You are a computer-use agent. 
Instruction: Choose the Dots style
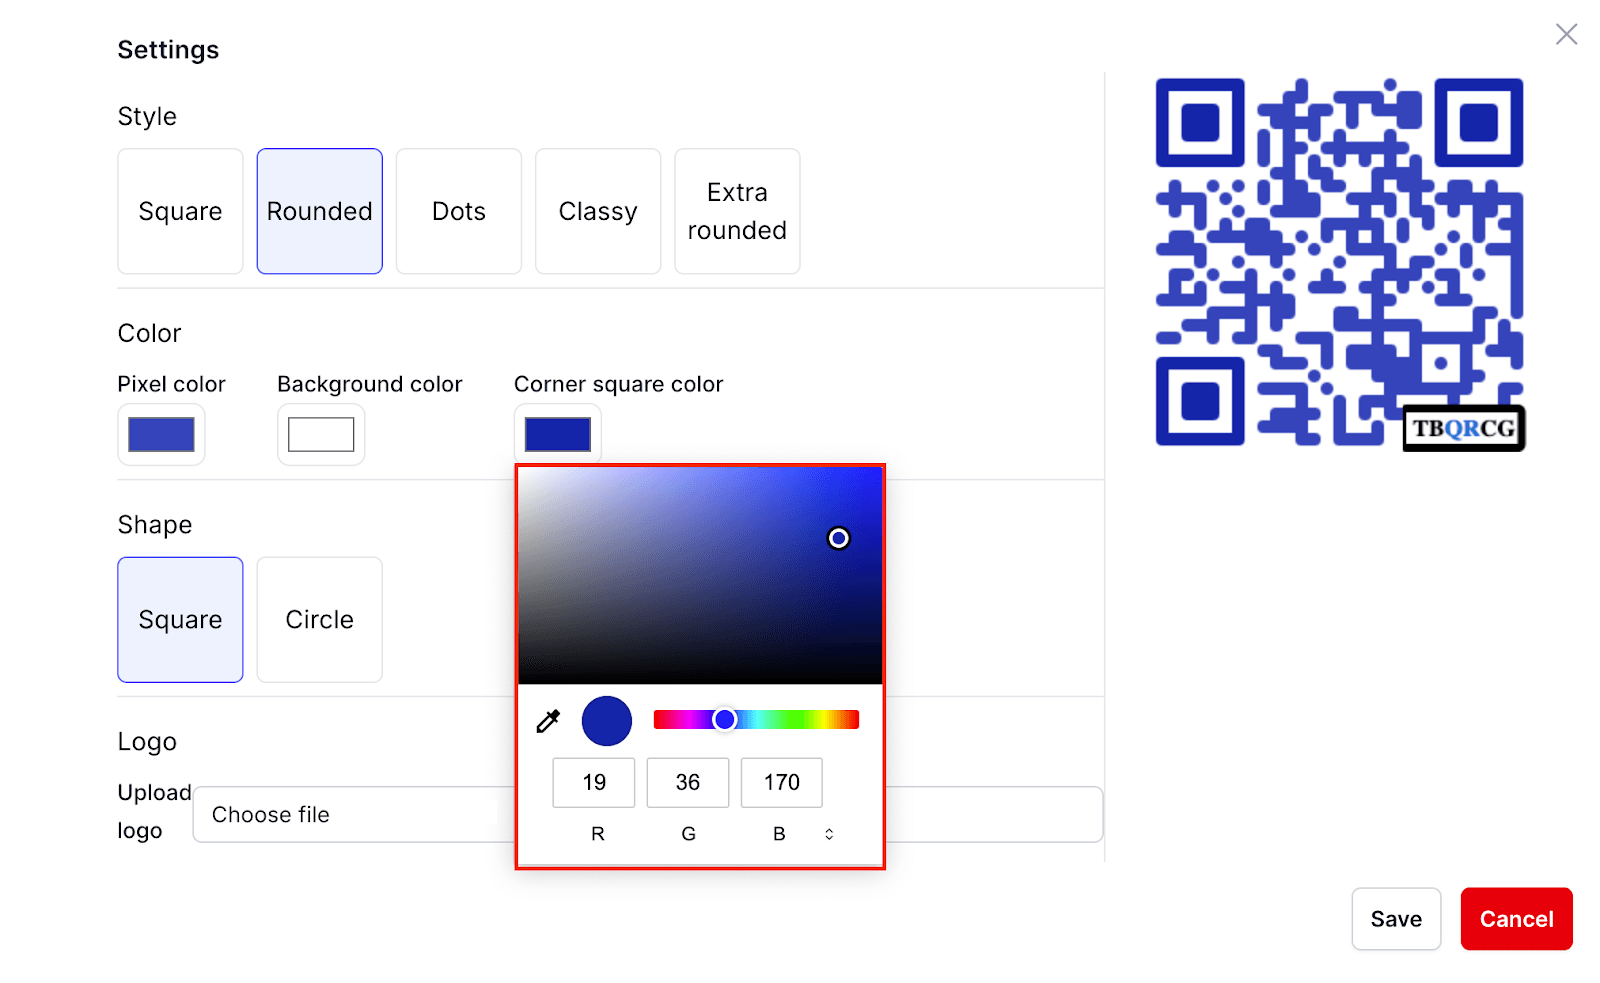459,211
